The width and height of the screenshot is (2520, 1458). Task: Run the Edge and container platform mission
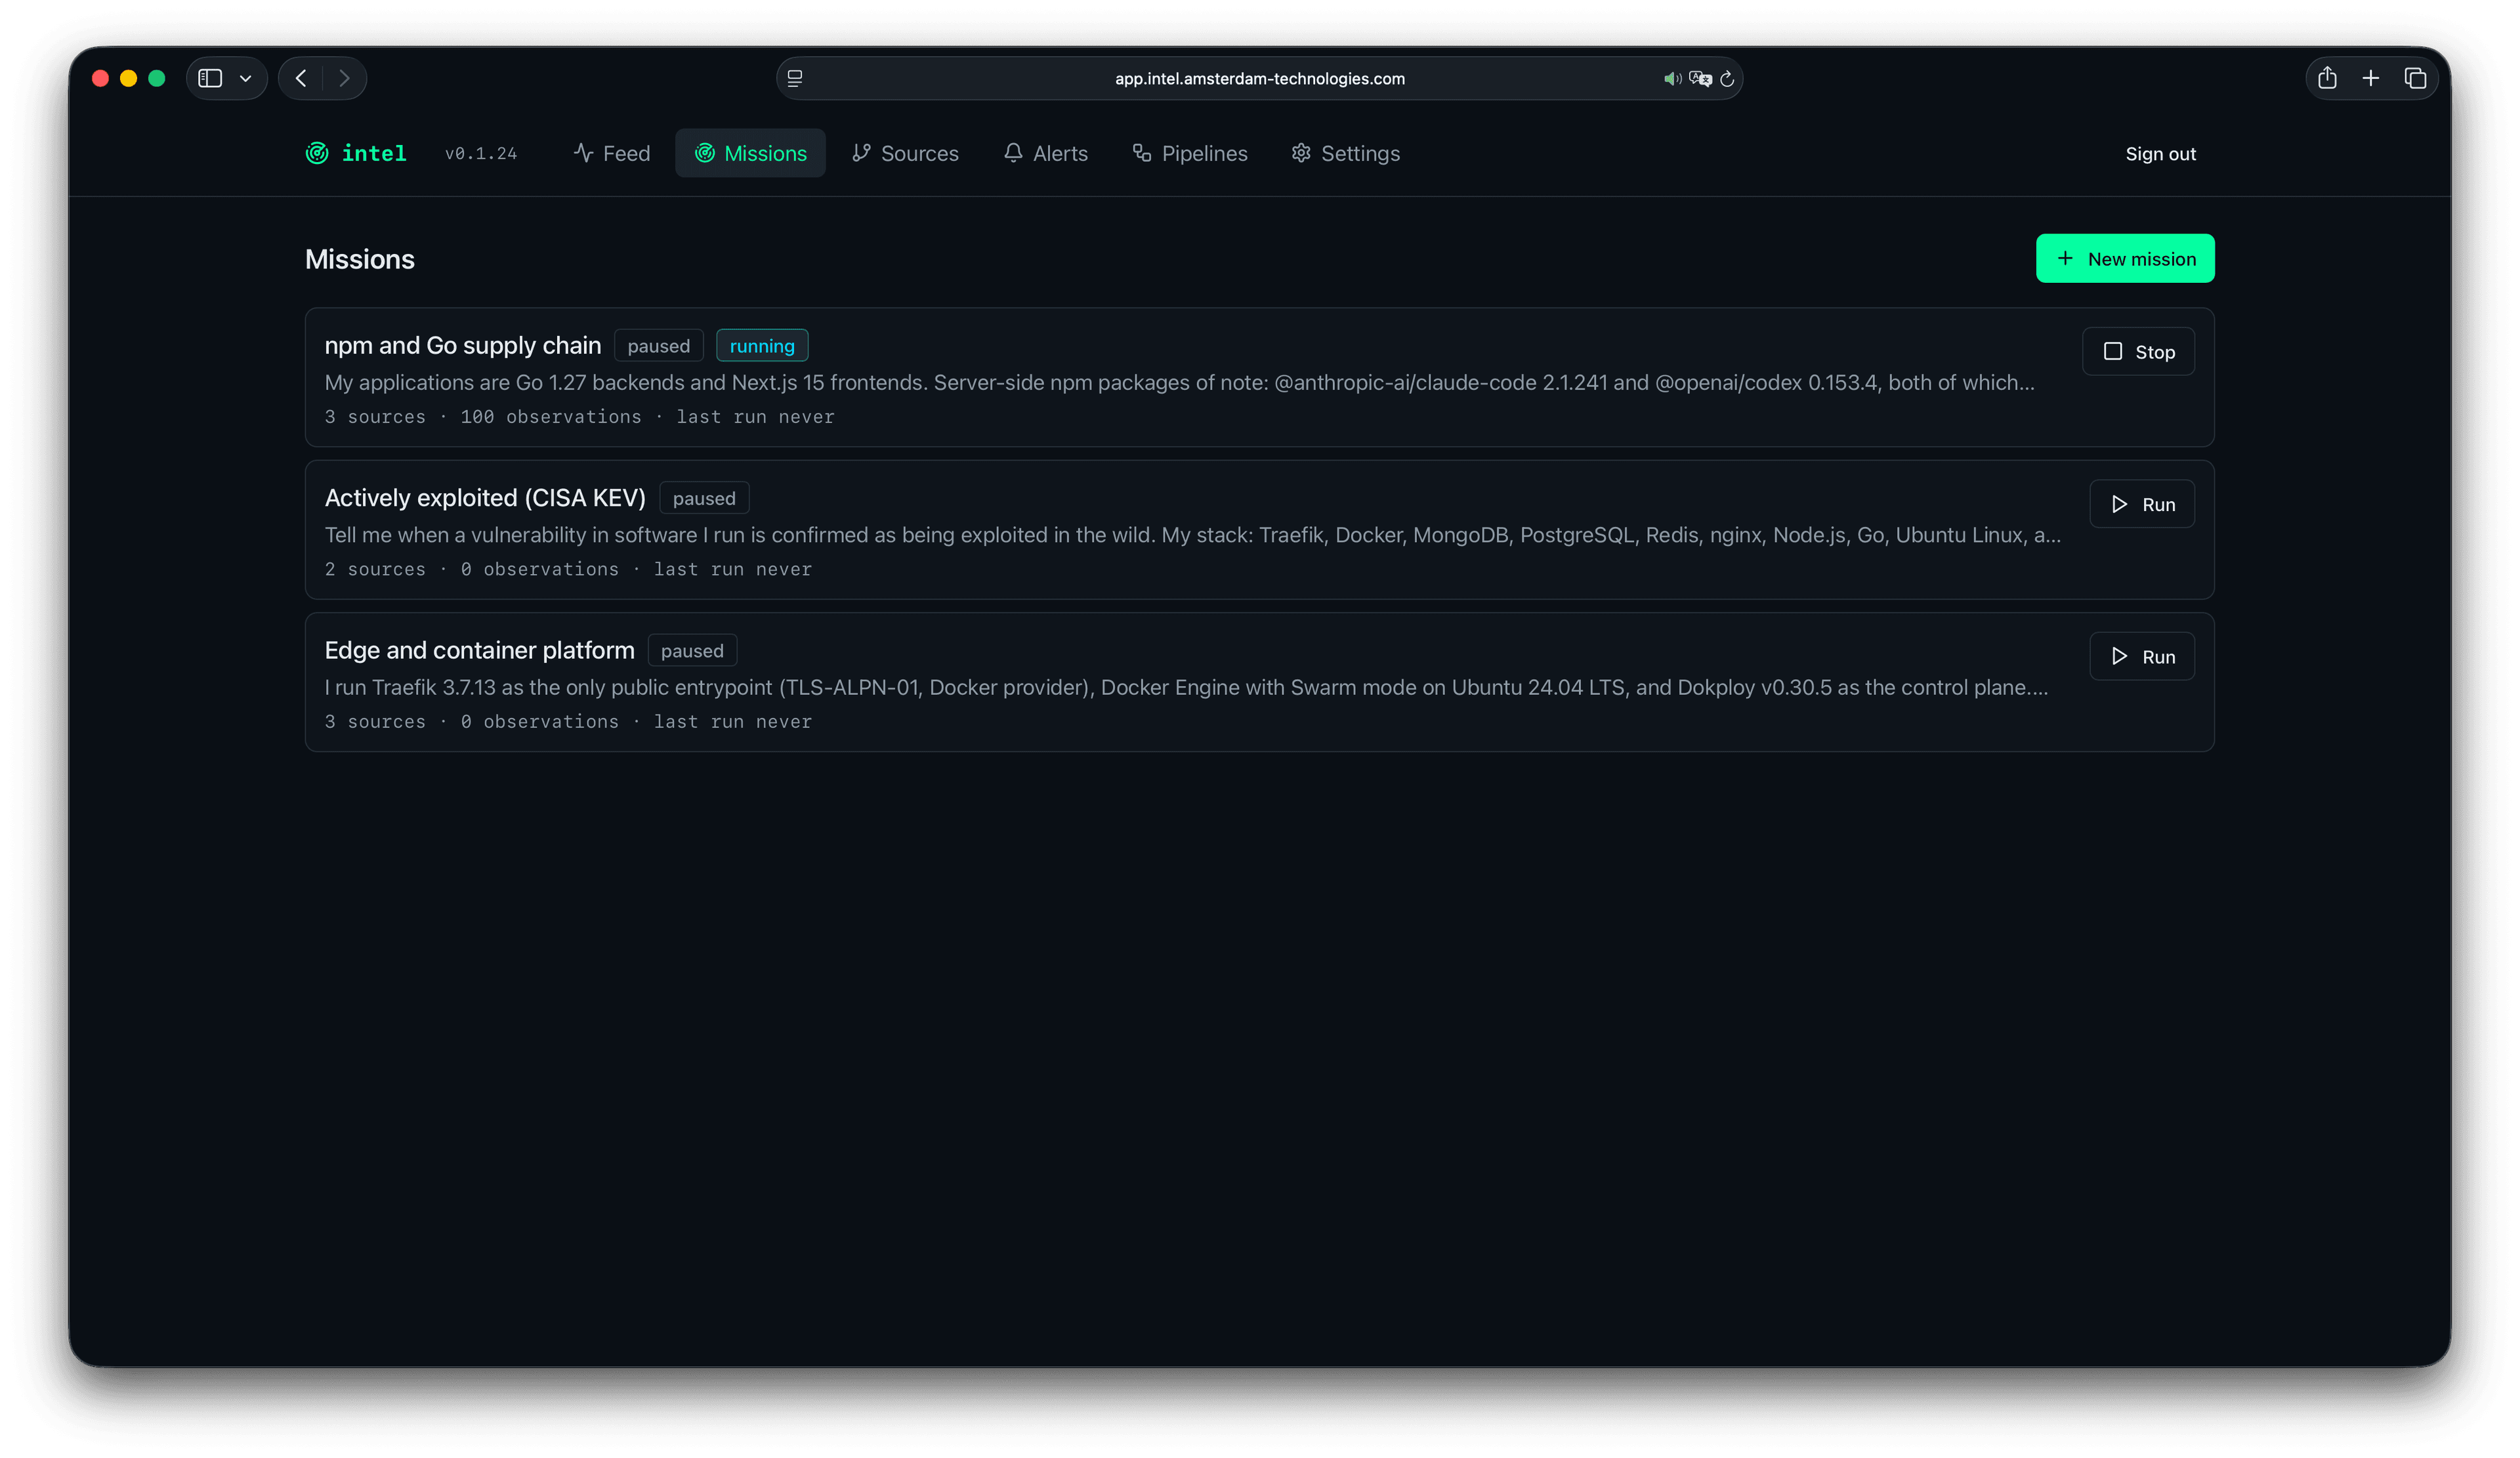pos(2142,656)
